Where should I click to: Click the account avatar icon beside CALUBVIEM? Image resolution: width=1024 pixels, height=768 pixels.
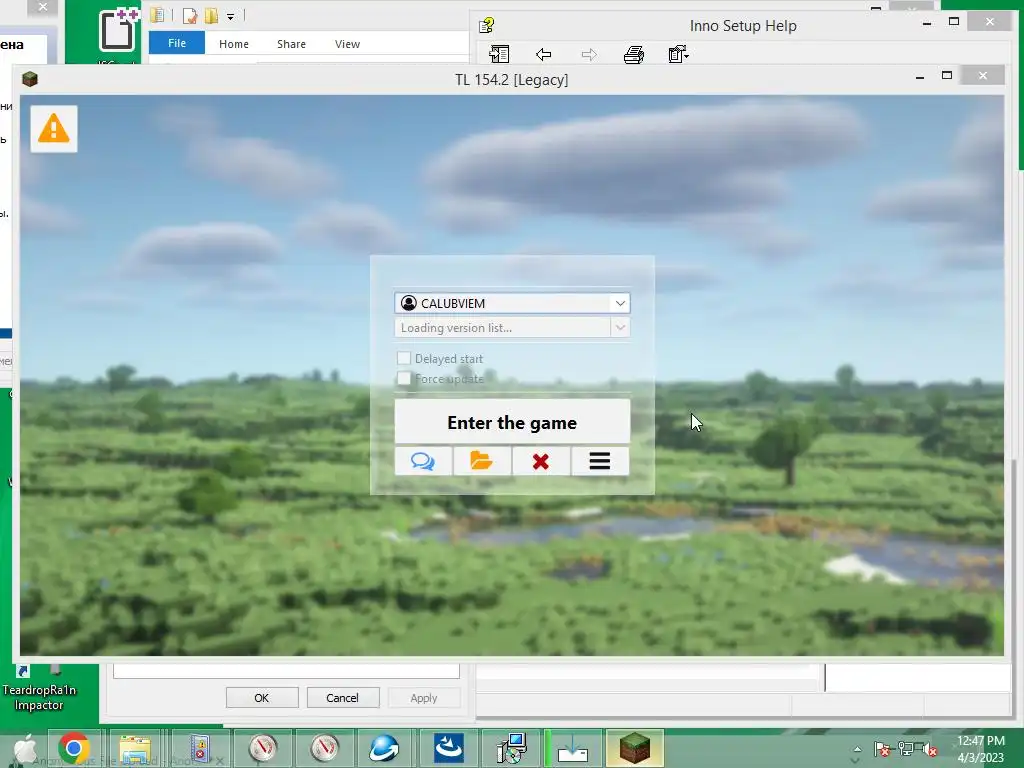pos(409,303)
